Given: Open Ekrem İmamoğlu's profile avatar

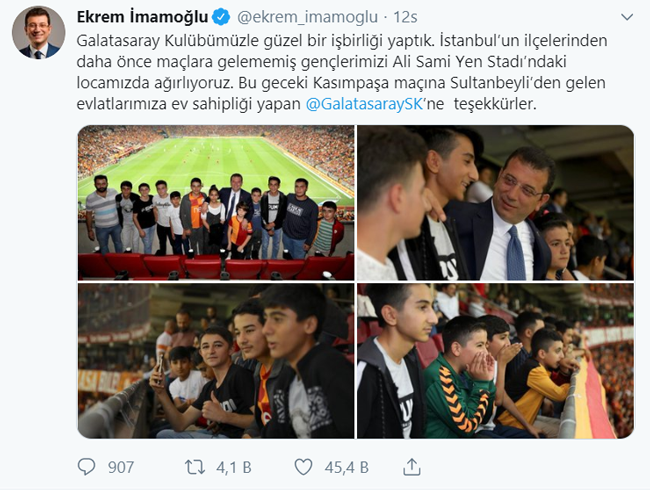Looking at the screenshot, I should click(x=39, y=32).
